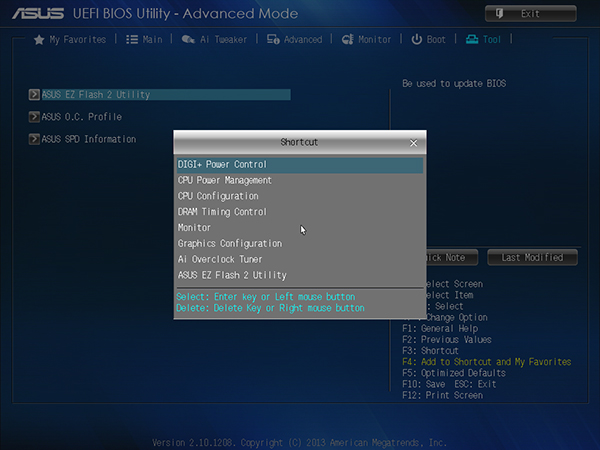The width and height of the screenshot is (600, 450).
Task: Click the Tool tab icon
Action: (472, 39)
